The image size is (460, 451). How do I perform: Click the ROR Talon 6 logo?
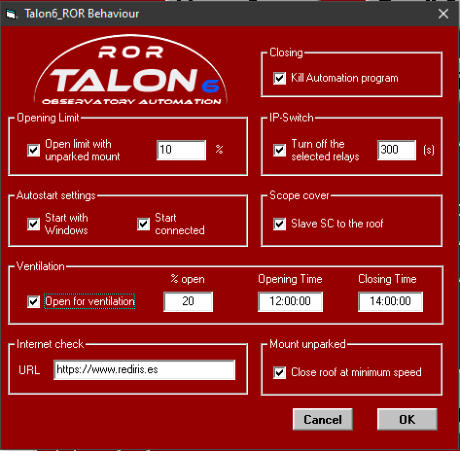131,70
